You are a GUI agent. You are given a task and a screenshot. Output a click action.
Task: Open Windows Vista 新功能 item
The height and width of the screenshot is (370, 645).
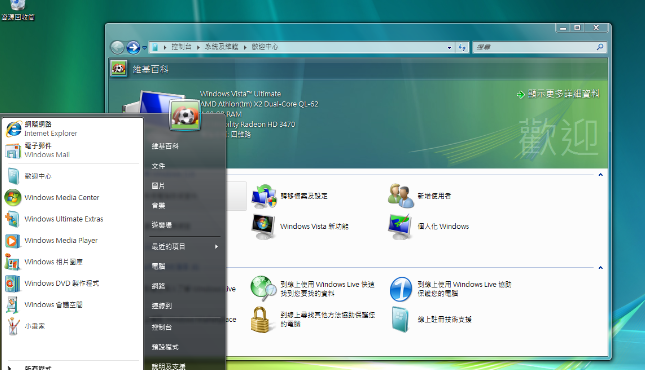coord(300,226)
